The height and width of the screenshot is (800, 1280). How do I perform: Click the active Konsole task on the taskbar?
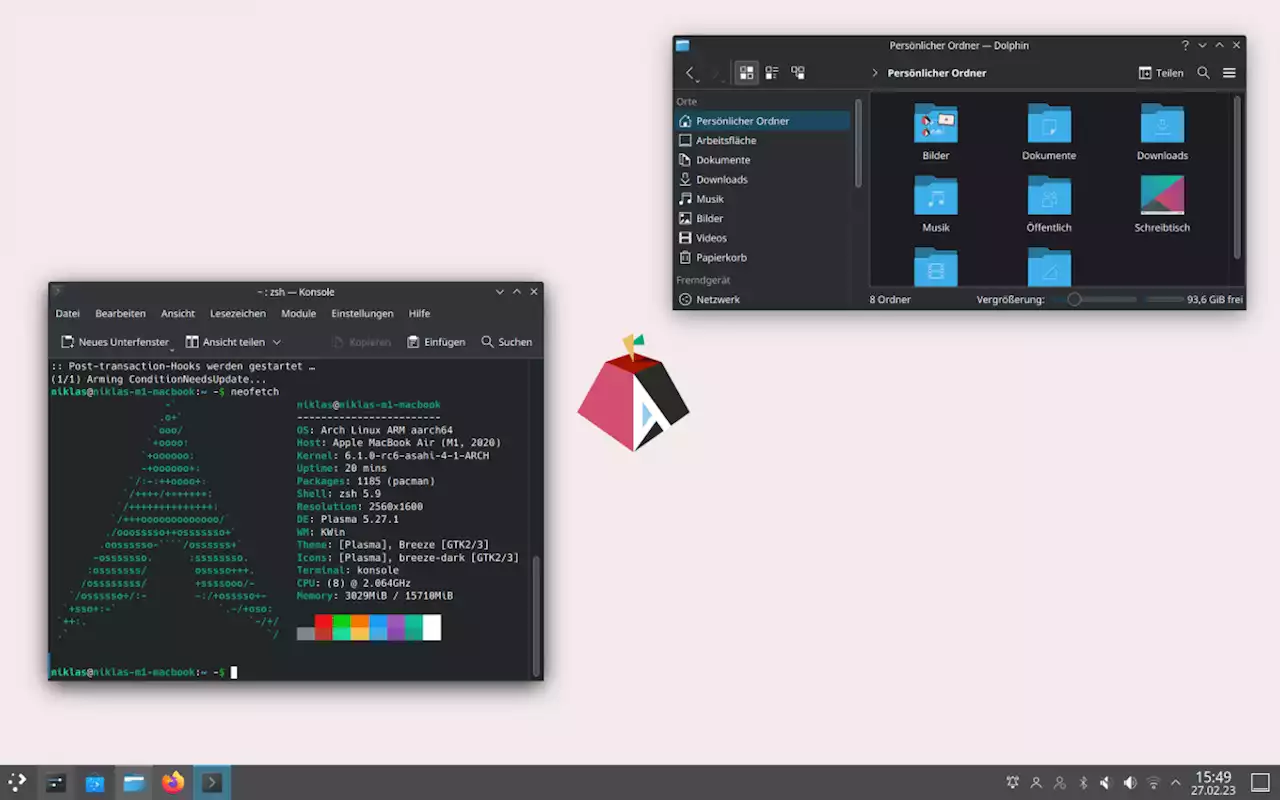tap(212, 783)
